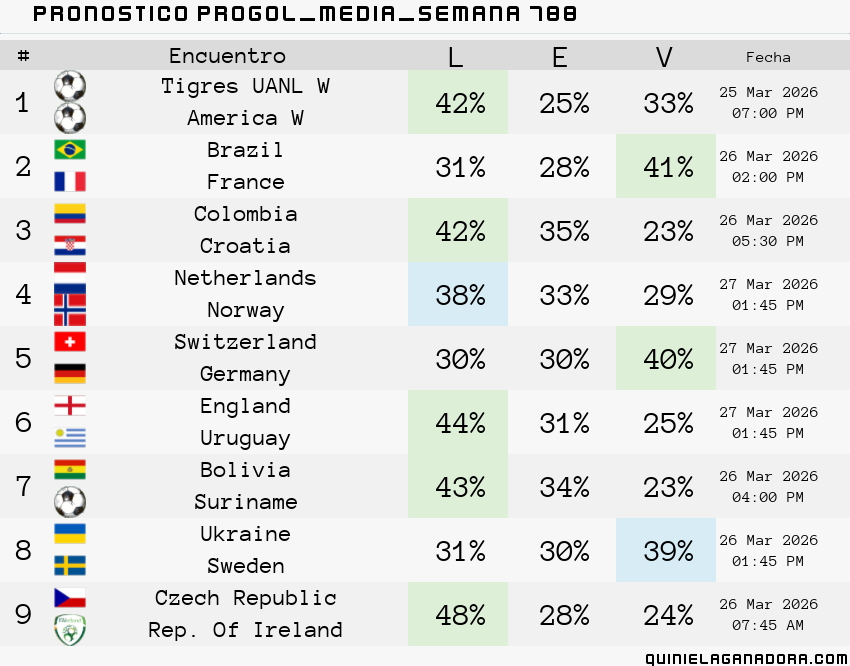This screenshot has width=850, height=666.
Task: Click the 30% draw cell for Ukraine vs Sweden
Action: [x=564, y=551]
